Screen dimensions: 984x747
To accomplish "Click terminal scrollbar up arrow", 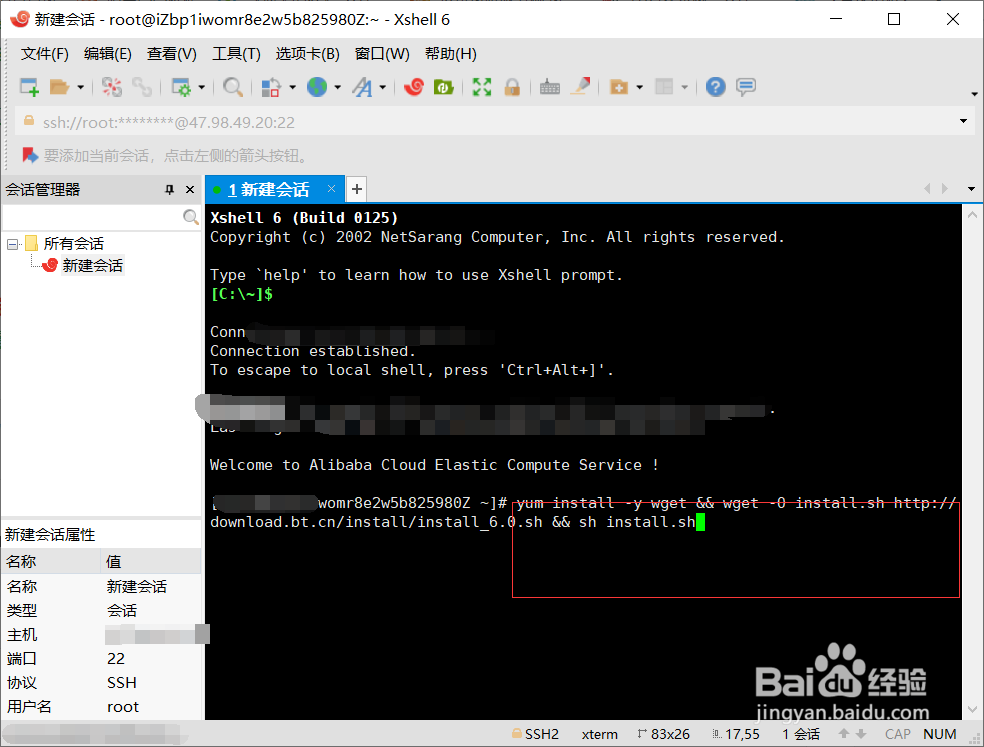I will (x=972, y=215).
